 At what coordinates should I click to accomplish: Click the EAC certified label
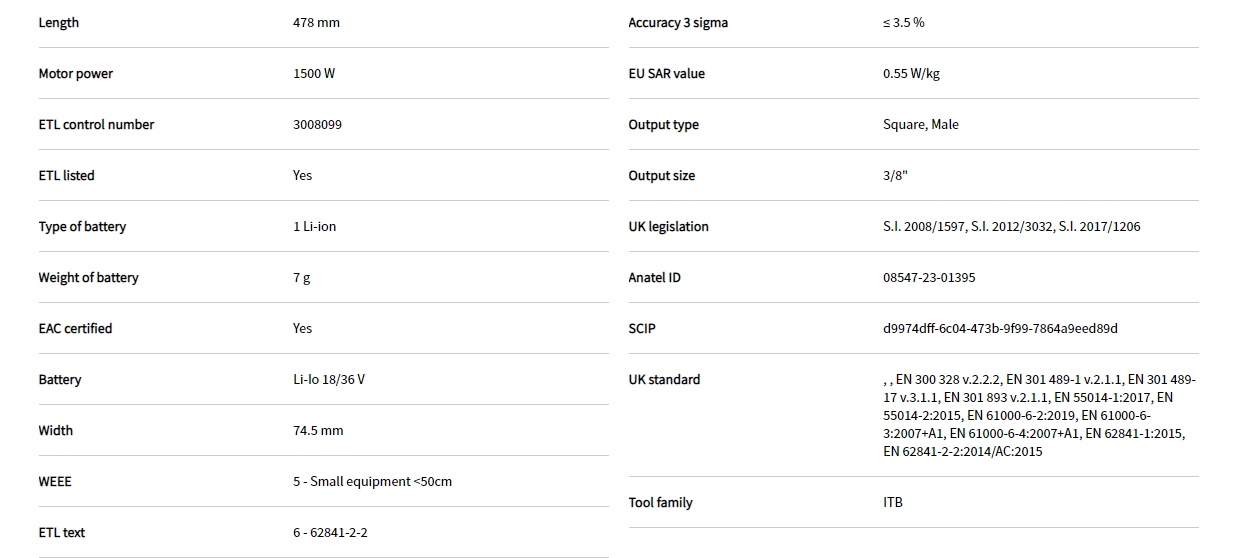point(75,329)
